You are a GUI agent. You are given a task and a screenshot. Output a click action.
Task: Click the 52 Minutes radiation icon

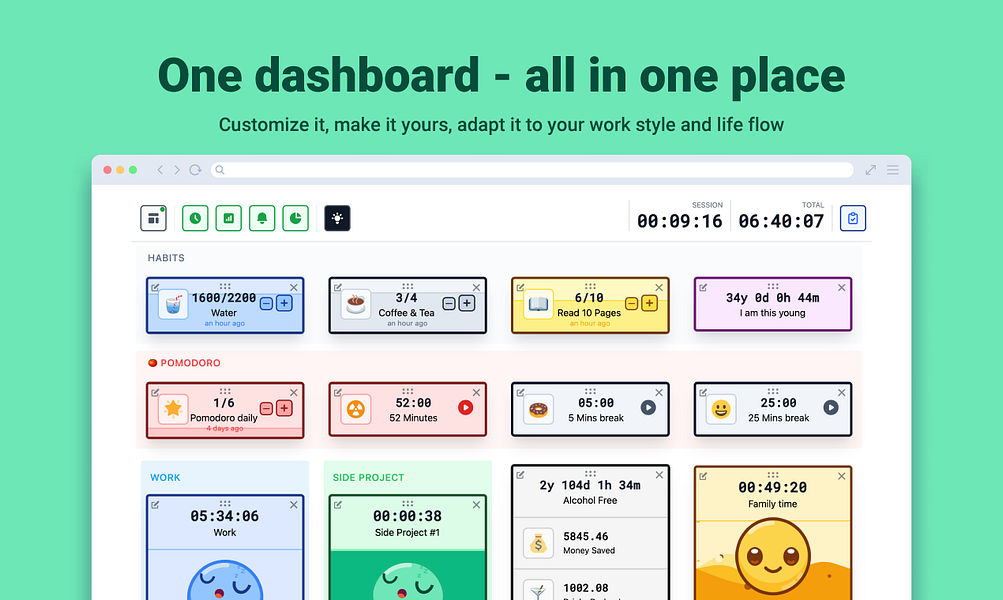point(356,409)
